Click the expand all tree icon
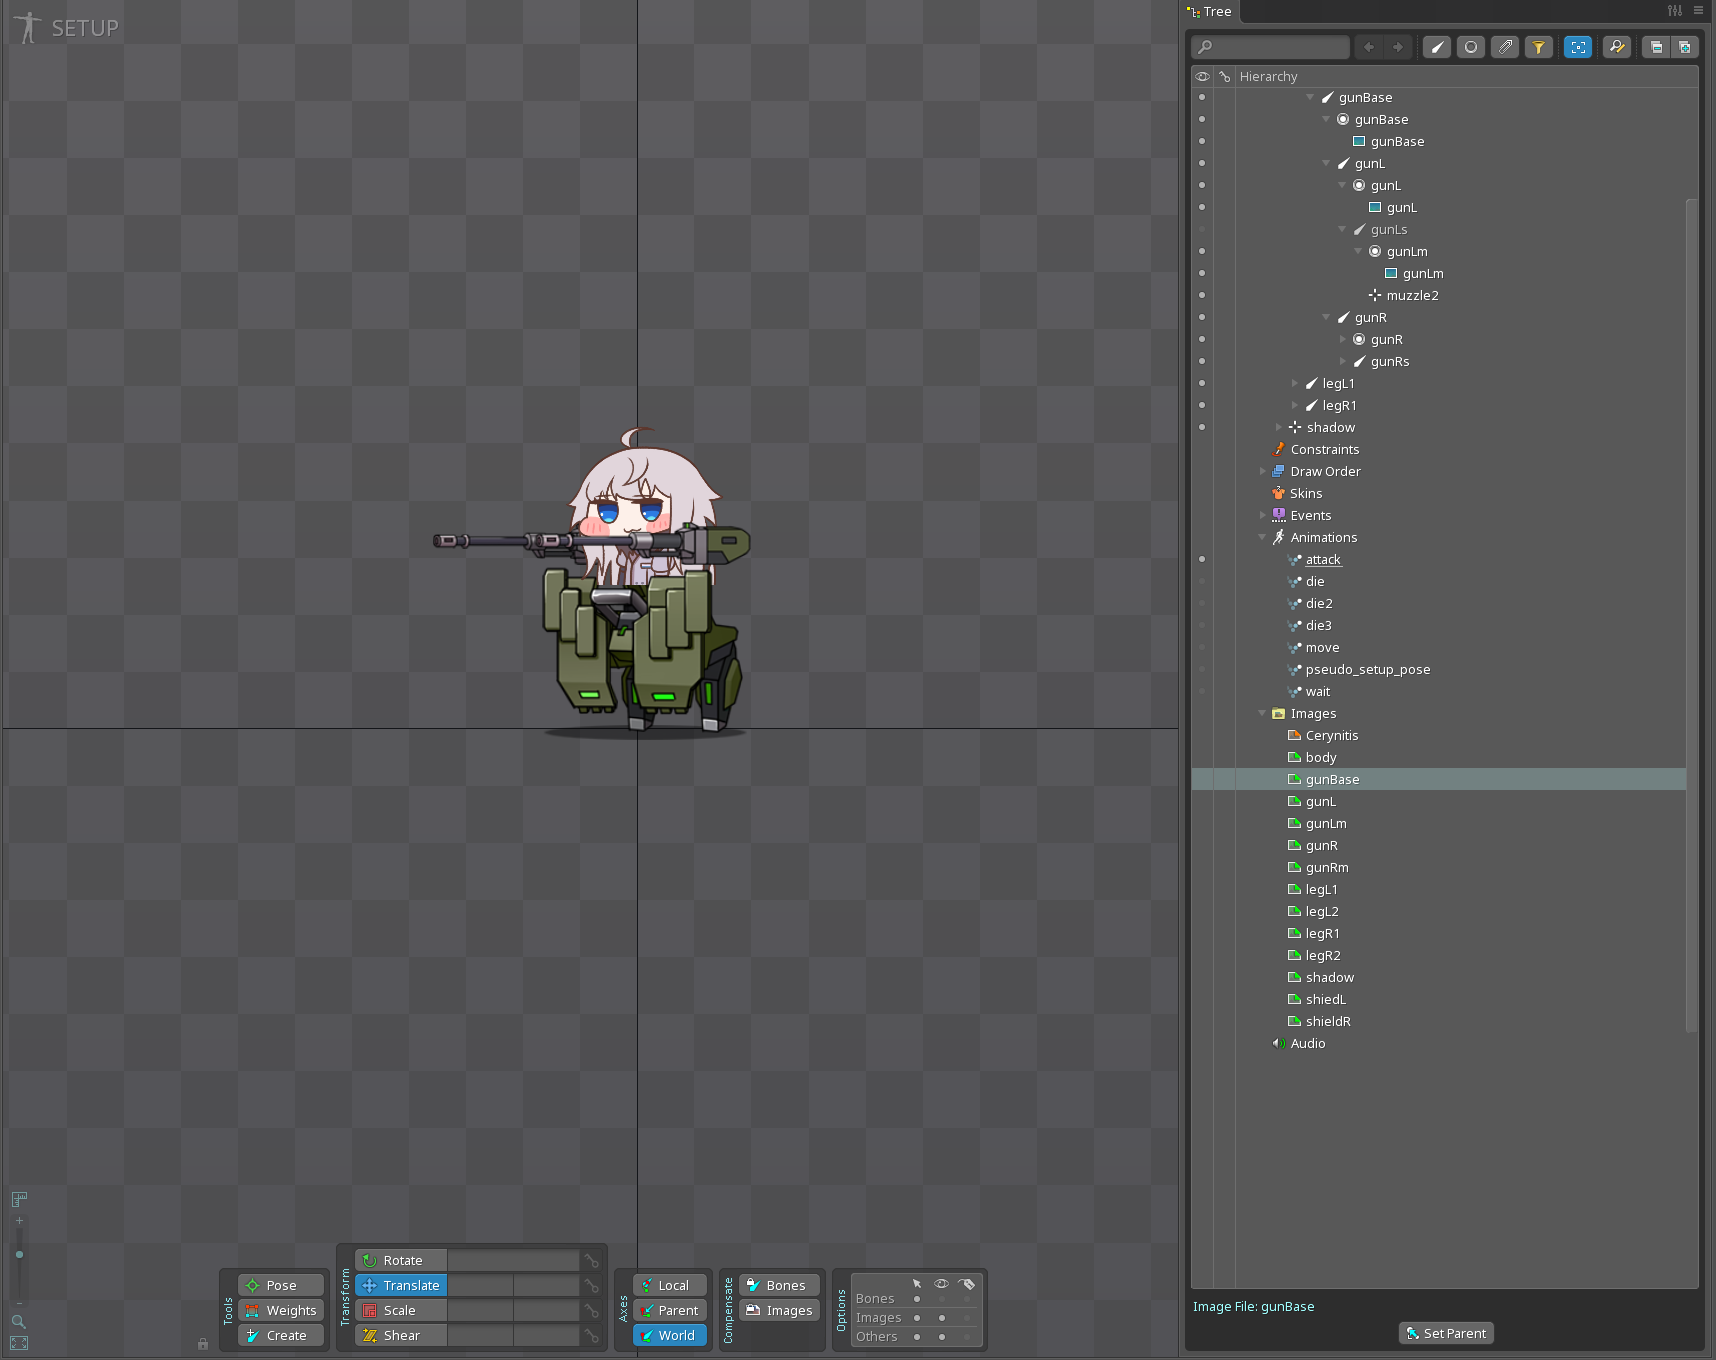Screen dimensions: 1716x1360 [1685, 47]
